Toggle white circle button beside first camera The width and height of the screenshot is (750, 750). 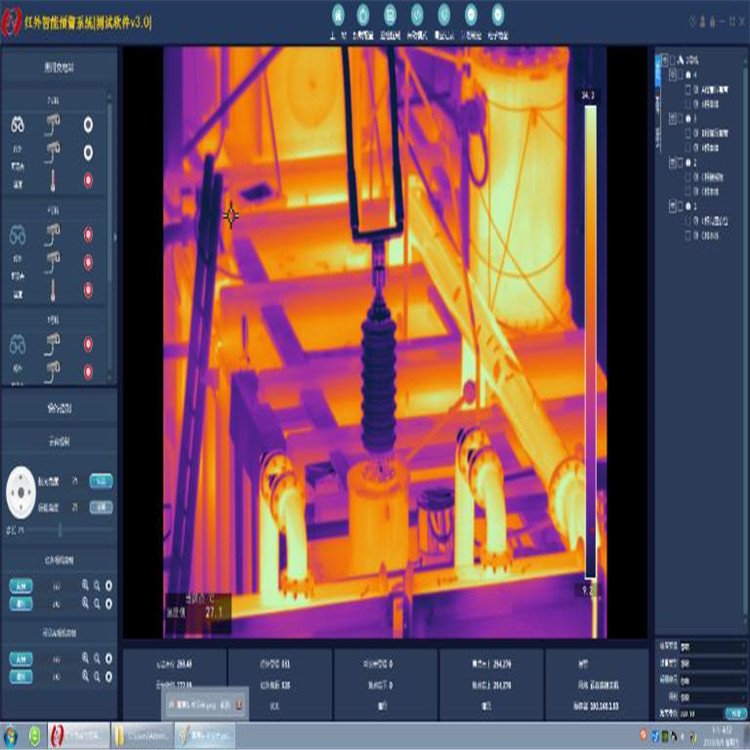coord(88,124)
